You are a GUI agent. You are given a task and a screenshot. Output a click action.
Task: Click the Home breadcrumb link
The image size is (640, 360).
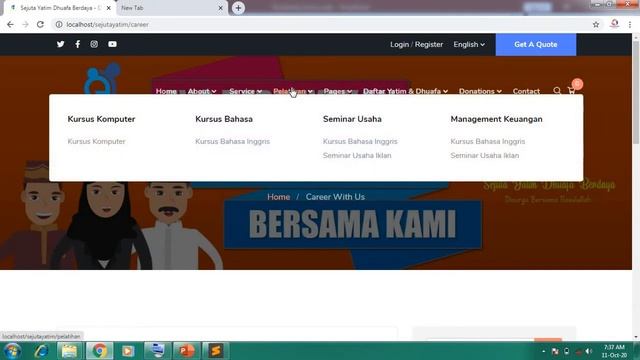pos(278,197)
